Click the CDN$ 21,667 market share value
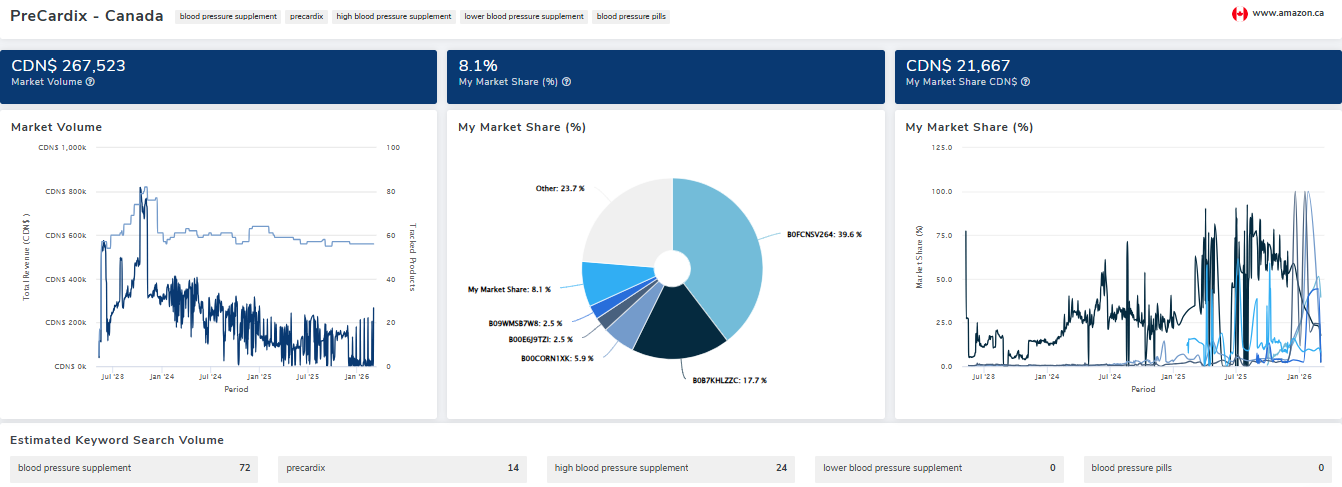1342x487 pixels. (958, 66)
